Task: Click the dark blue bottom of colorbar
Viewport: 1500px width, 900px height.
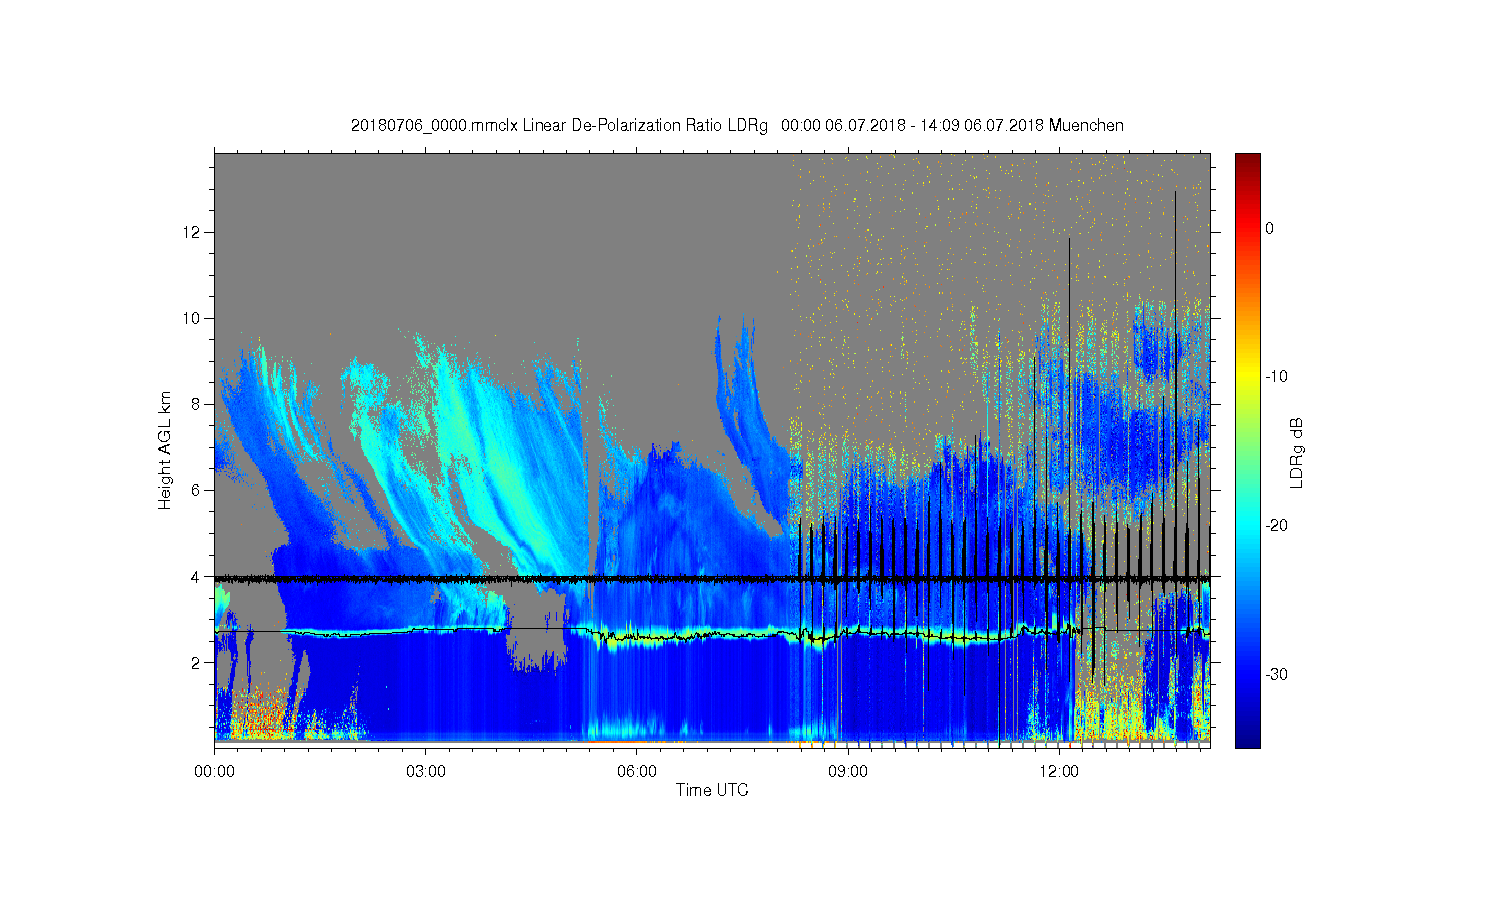Action: [x=1247, y=738]
